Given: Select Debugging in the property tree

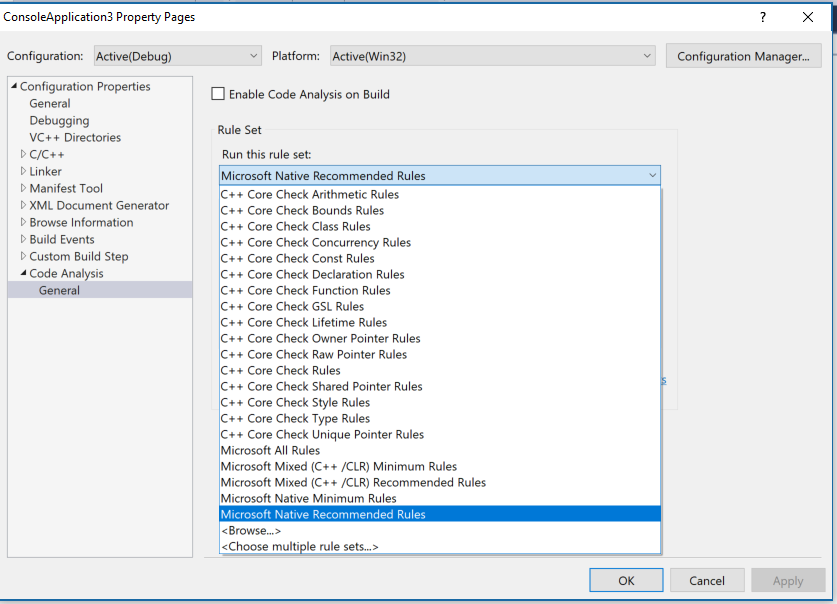Looking at the screenshot, I should click(x=59, y=120).
